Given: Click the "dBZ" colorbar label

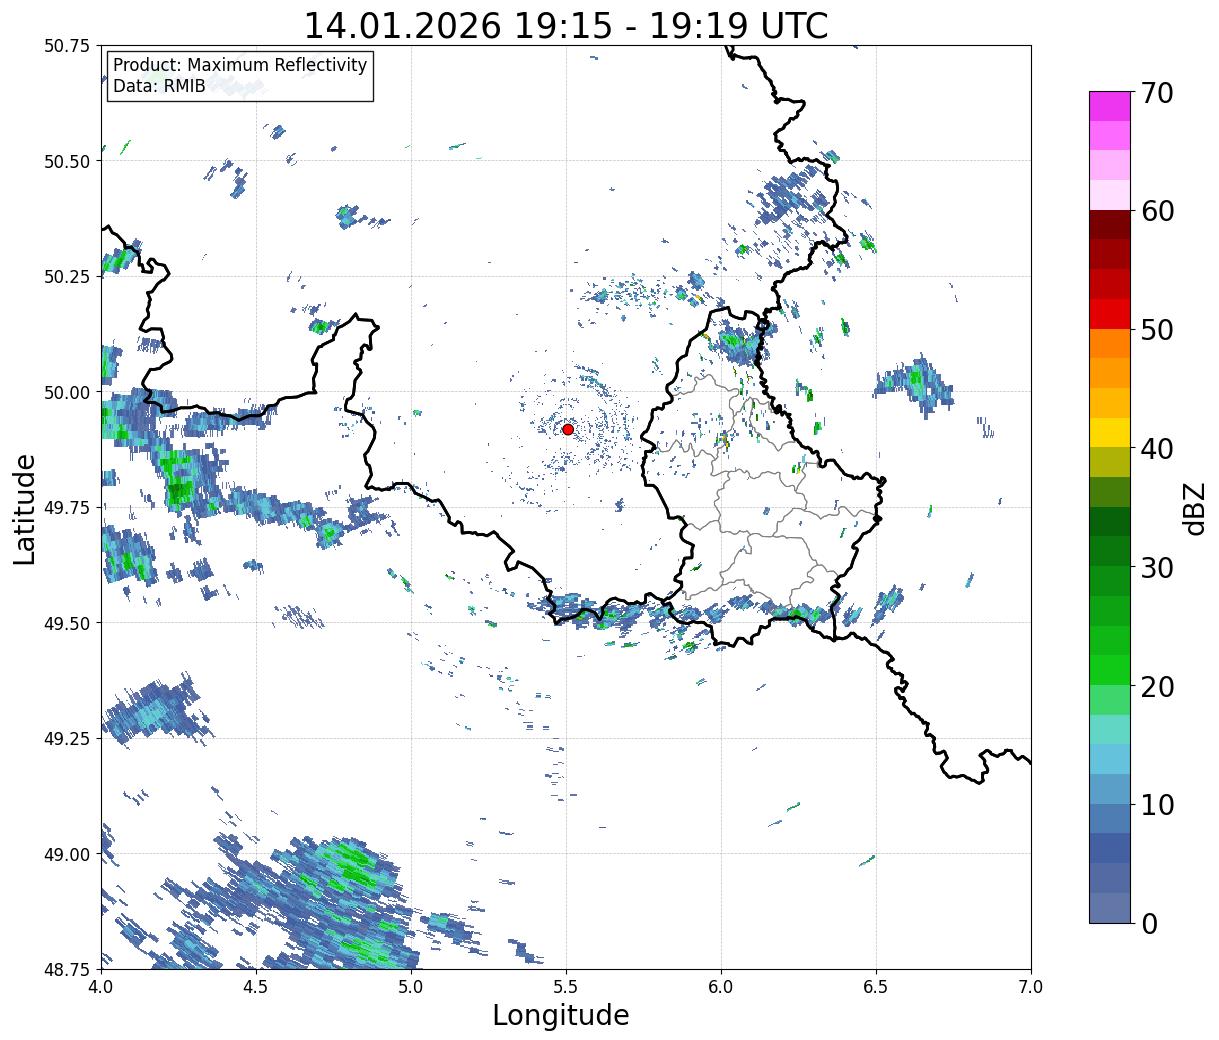Looking at the screenshot, I should click(x=1193, y=508).
